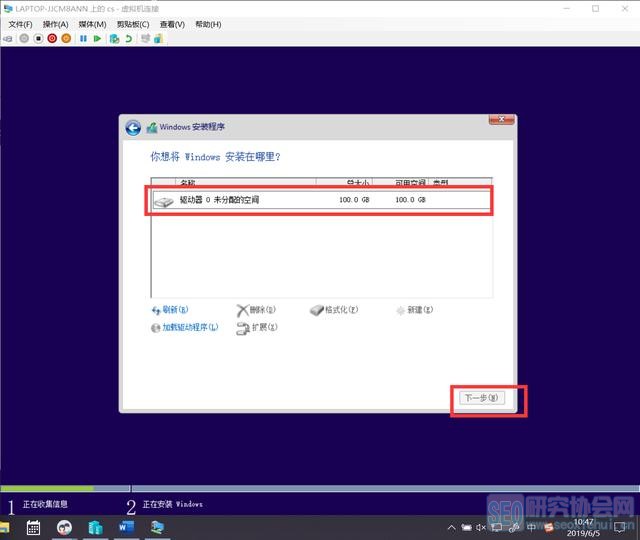The image size is (640, 540).
Task: Click 删除(D) partition option
Action: point(256,310)
